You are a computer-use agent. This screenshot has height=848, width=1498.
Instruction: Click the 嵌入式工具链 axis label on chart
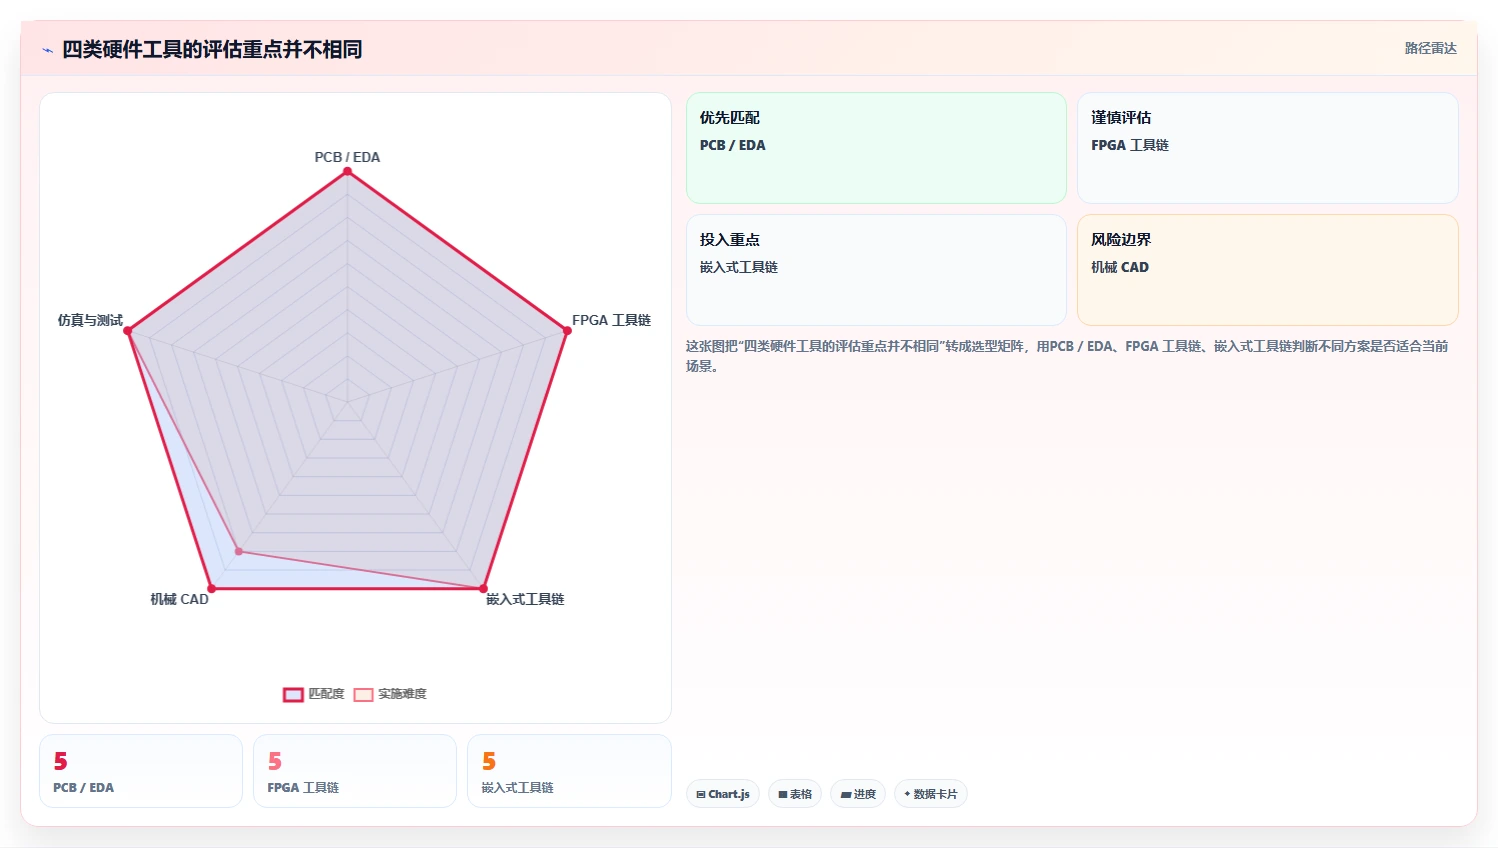(x=525, y=599)
